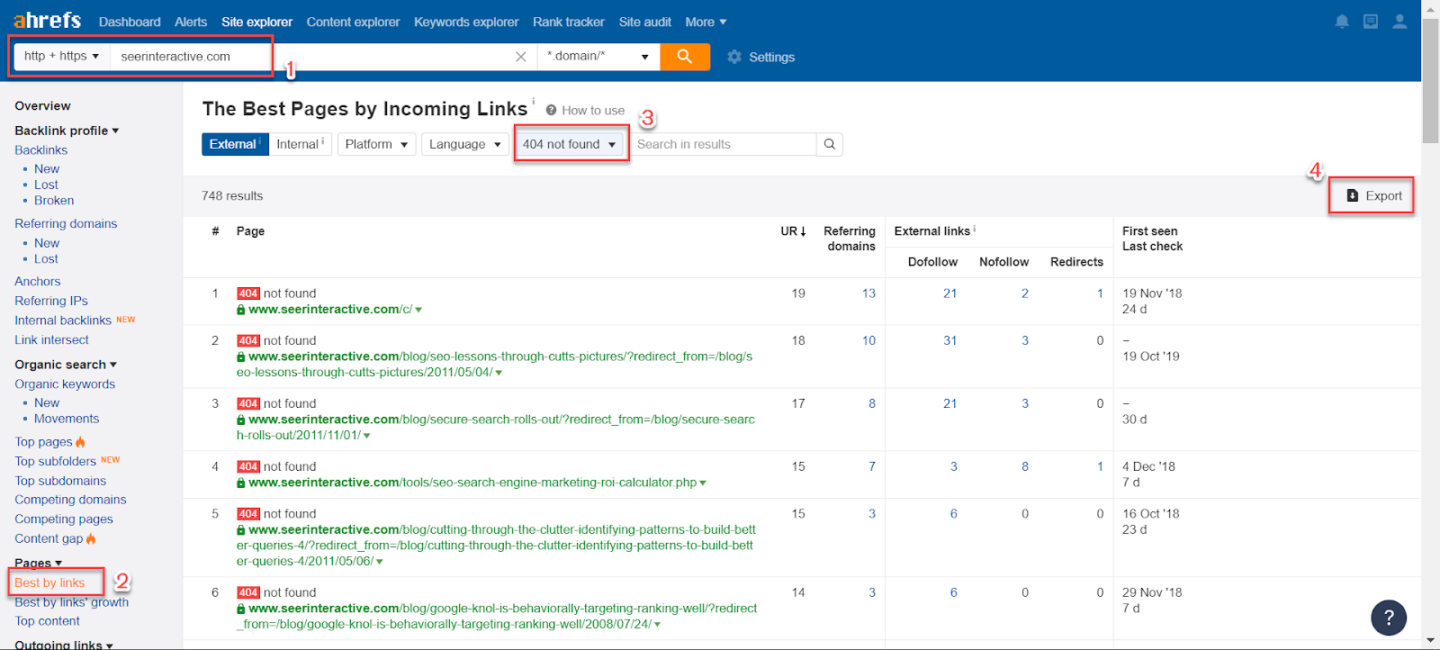Switch to the Internal links filter
Viewport: 1440px width, 650px height.
299,144
